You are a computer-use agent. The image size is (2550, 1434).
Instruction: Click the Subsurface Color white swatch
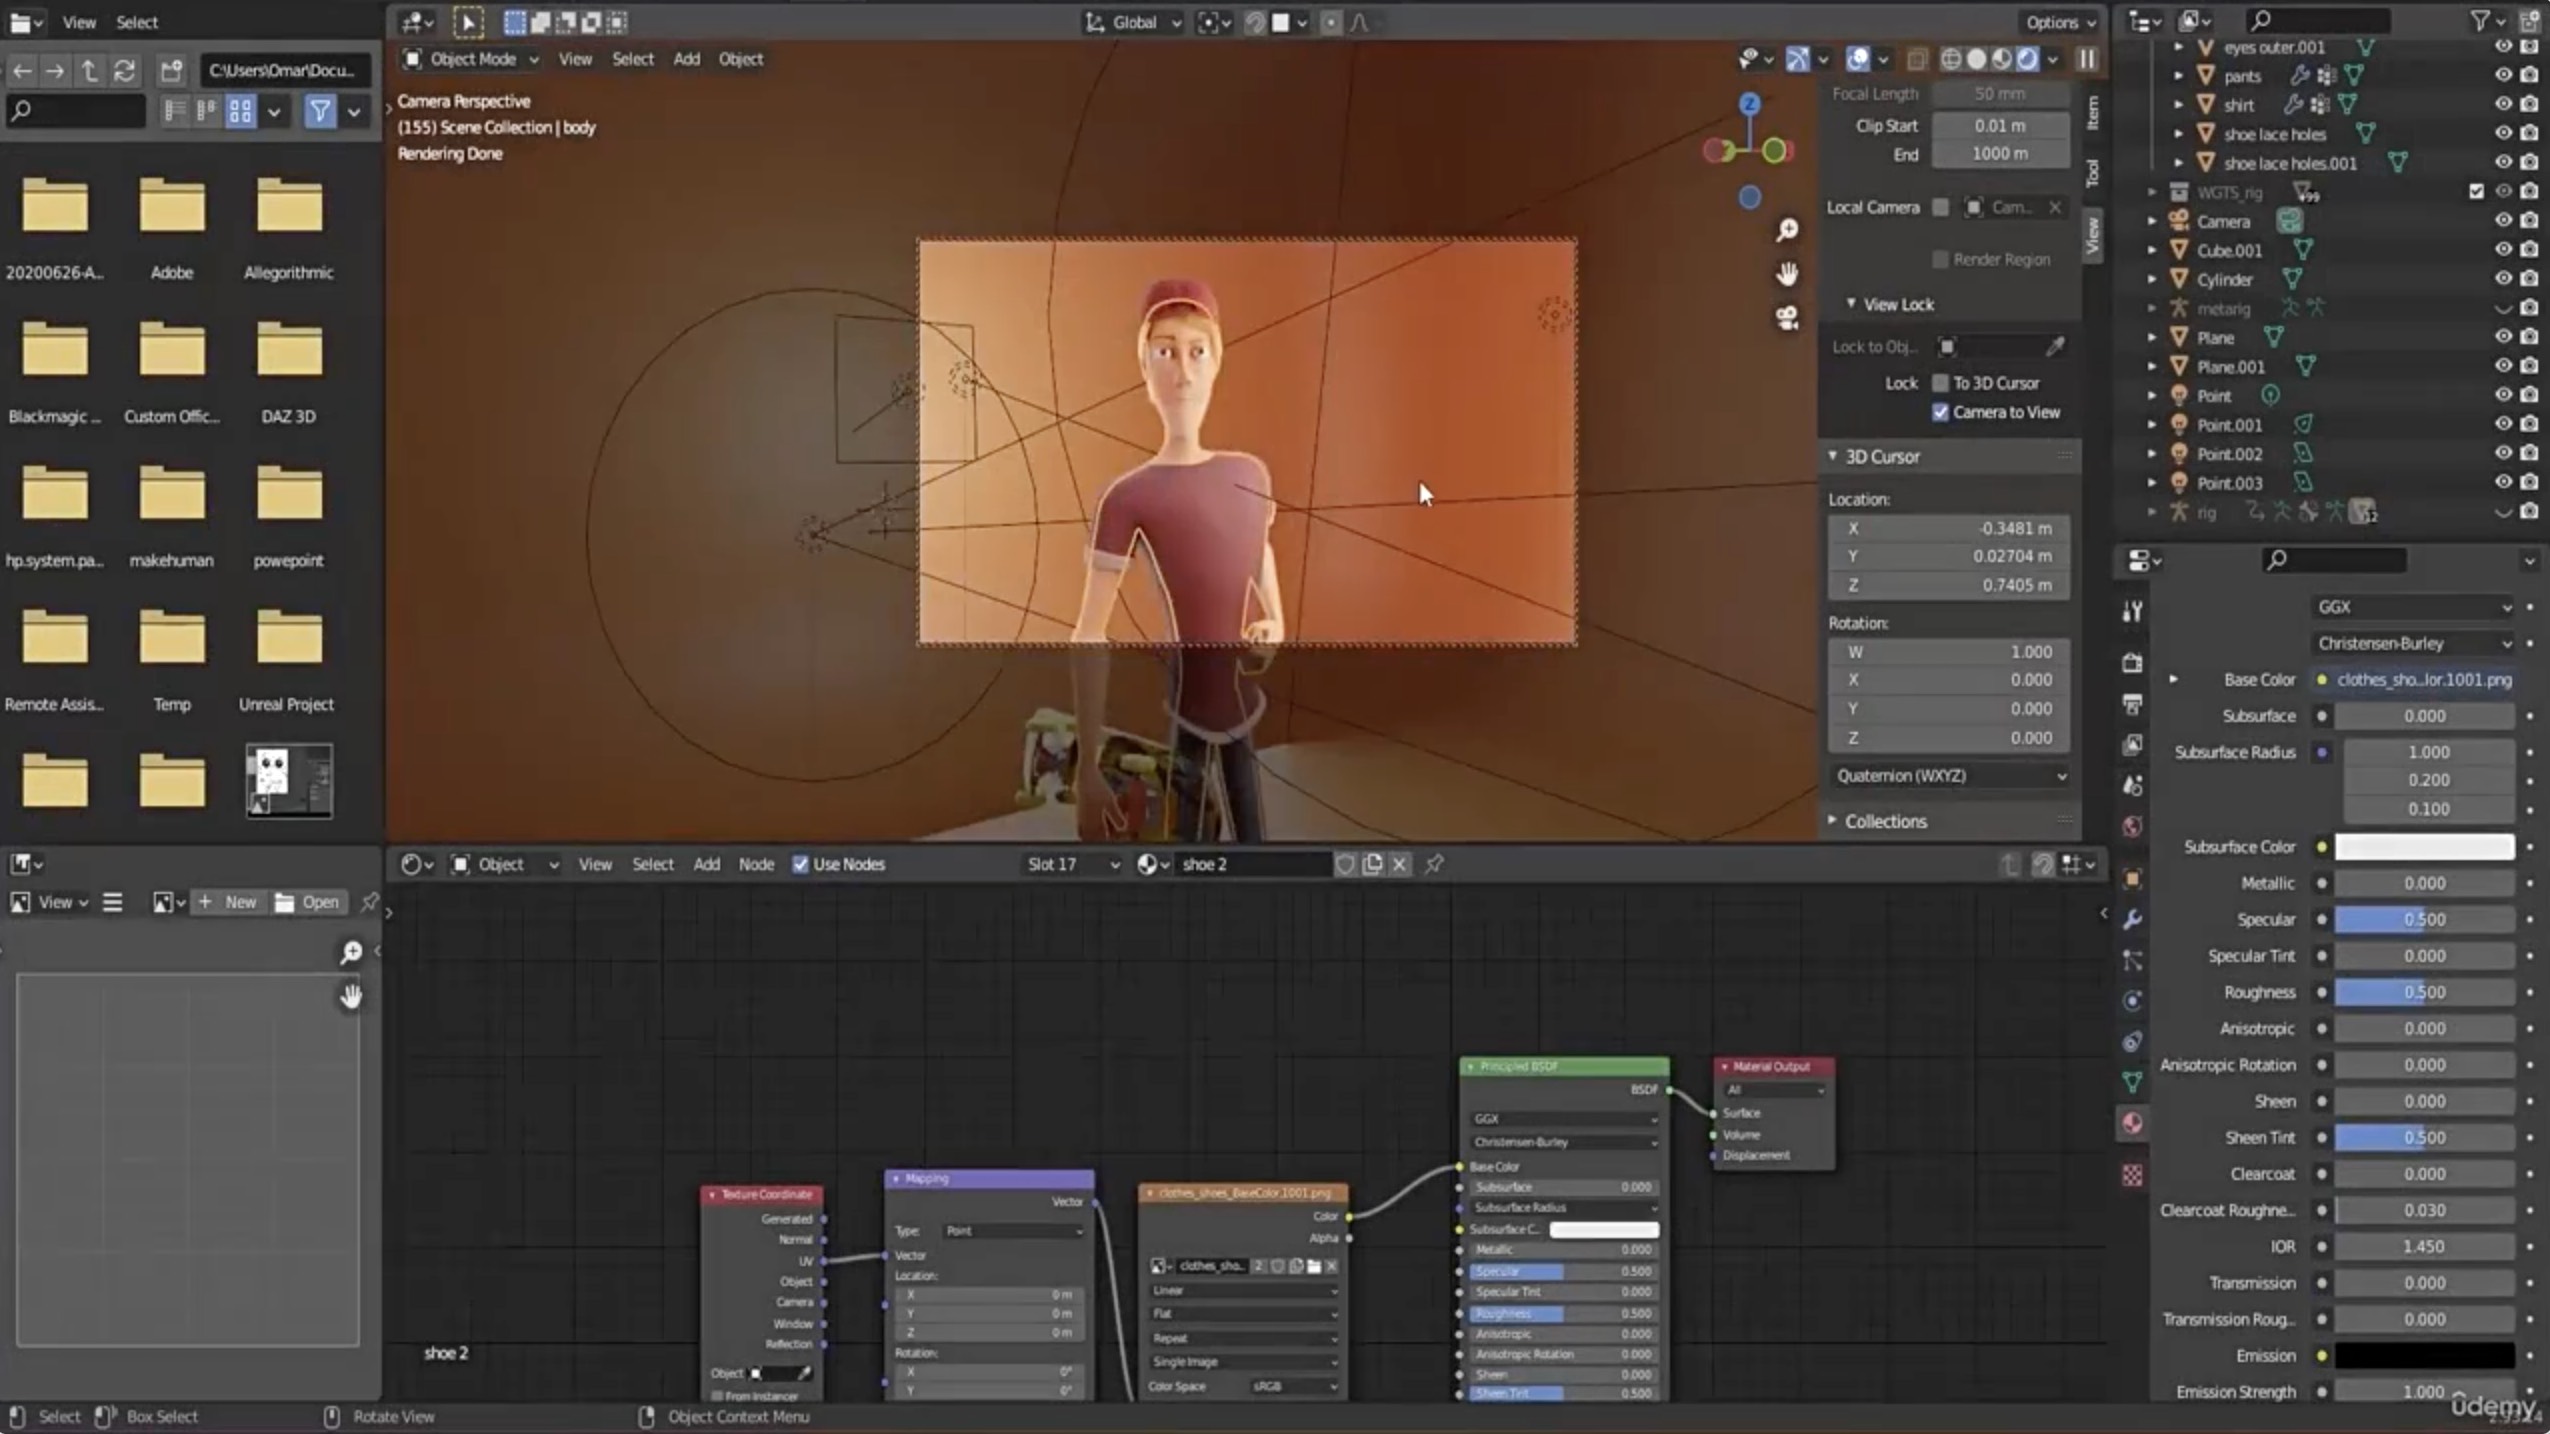[2423, 847]
